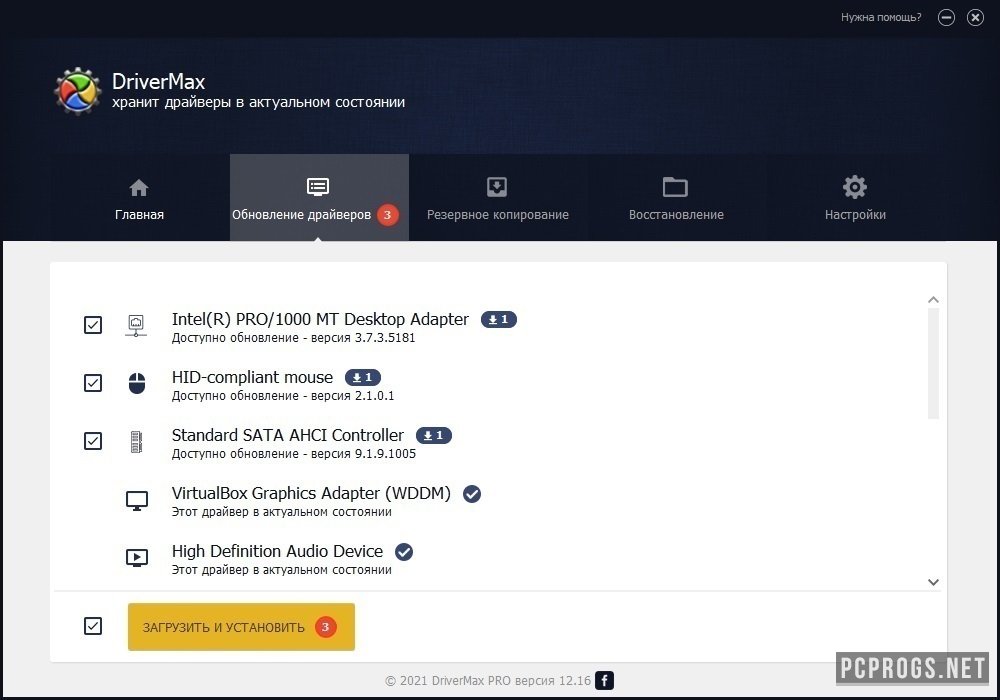Uncheck the Intel PRO/1000 MT Desktop Adapter
This screenshot has height=700, width=1000.
(x=92, y=325)
